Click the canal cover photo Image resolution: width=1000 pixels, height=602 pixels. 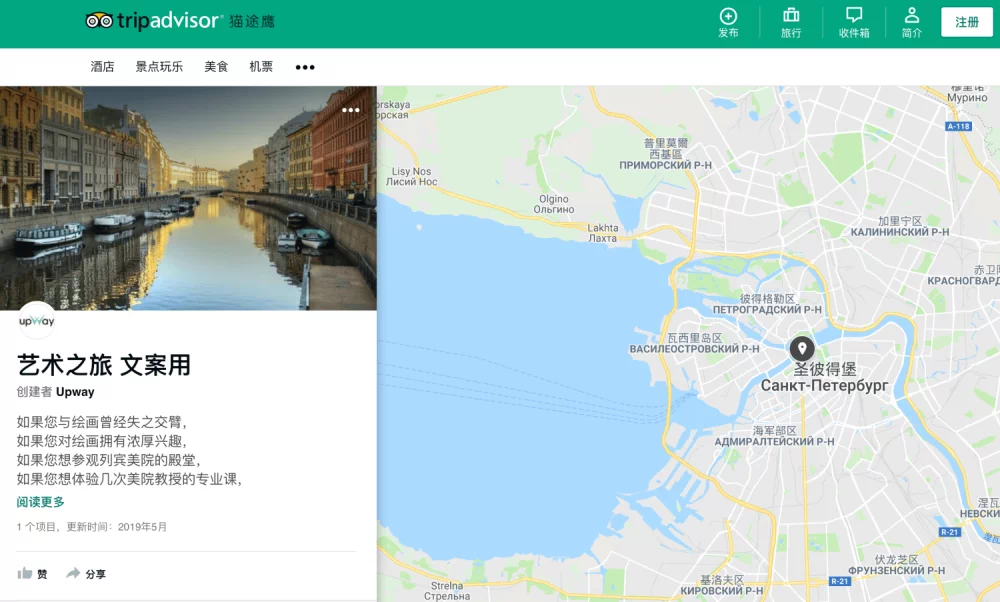click(x=188, y=198)
